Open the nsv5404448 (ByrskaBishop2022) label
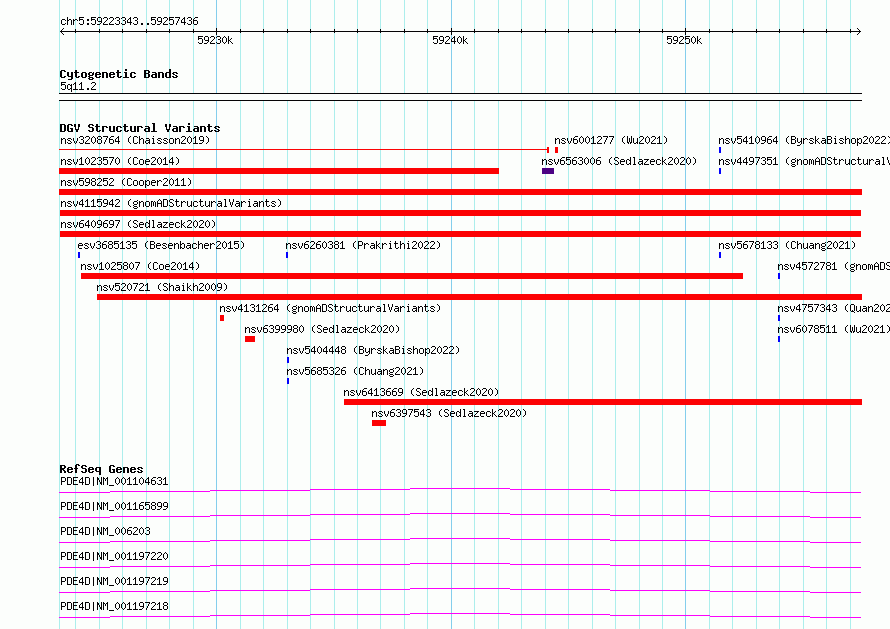 point(373,350)
